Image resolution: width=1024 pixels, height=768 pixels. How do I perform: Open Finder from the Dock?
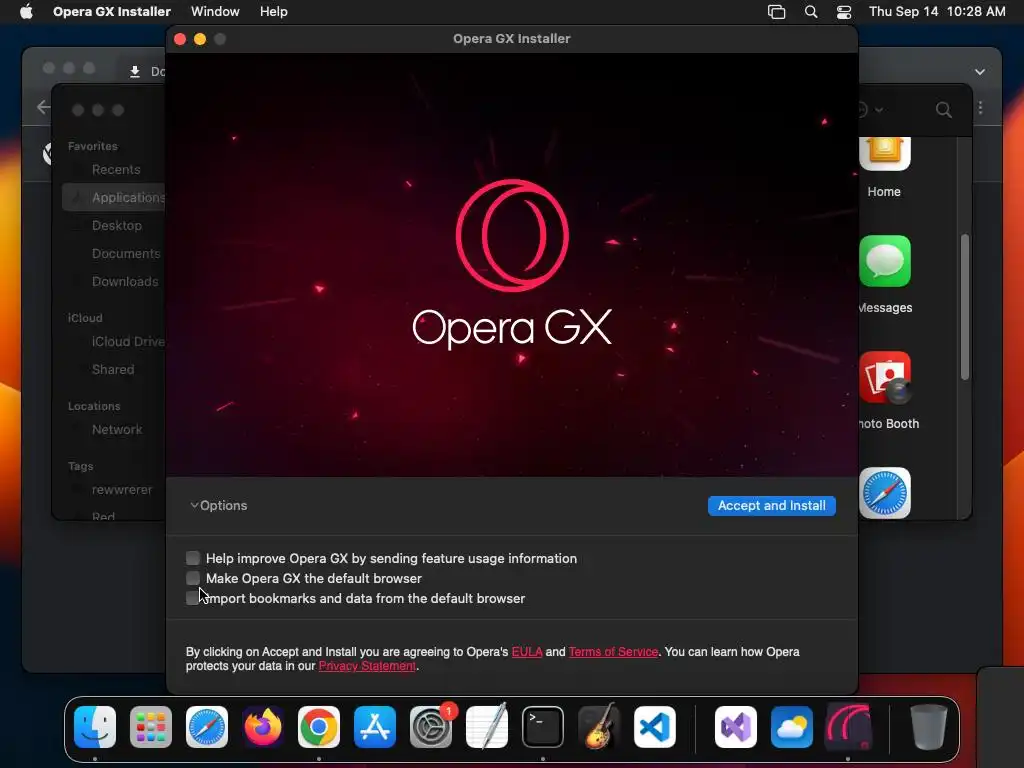tap(95, 727)
